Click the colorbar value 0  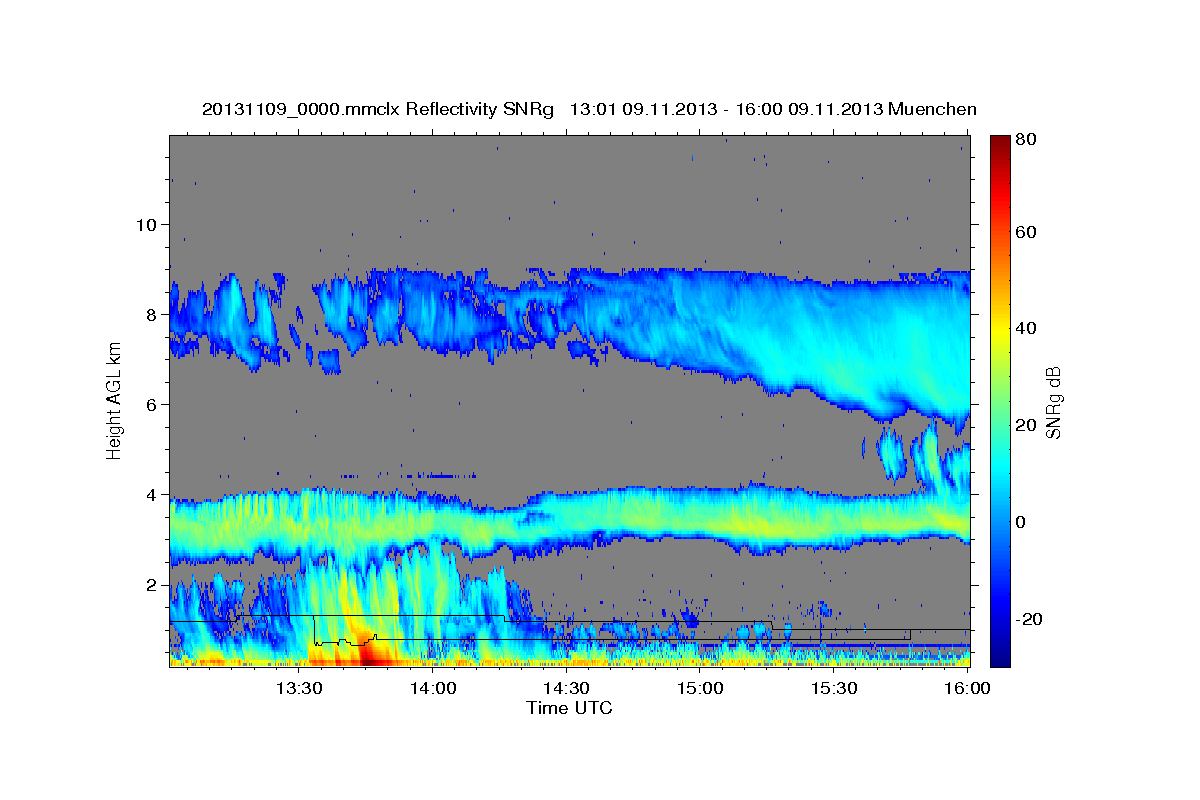[x=1021, y=522]
